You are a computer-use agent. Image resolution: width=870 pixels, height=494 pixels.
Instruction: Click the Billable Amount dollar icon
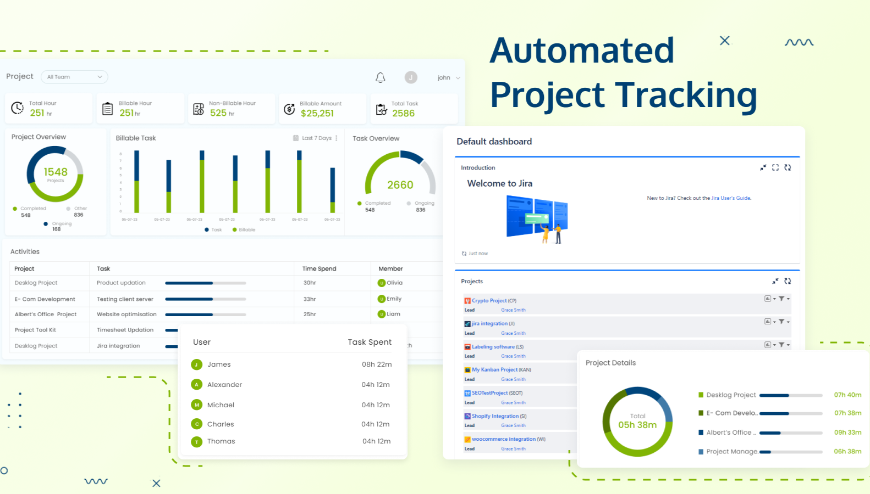pos(289,109)
